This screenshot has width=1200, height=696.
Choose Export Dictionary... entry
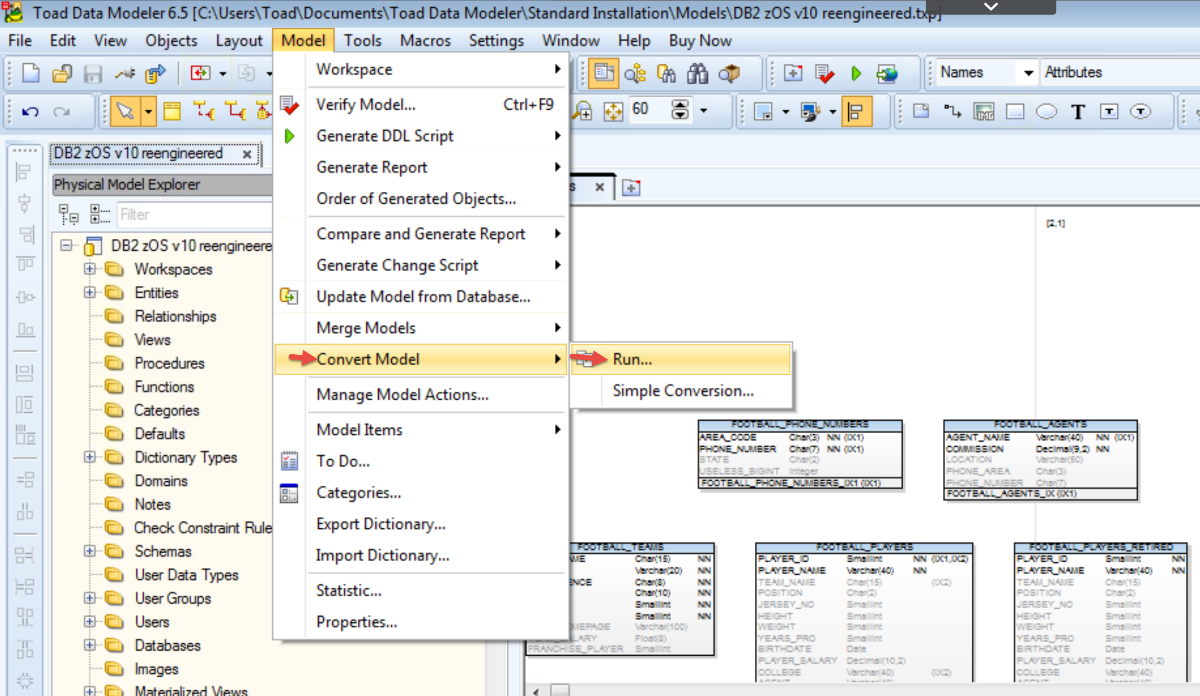pyautogui.click(x=422, y=524)
